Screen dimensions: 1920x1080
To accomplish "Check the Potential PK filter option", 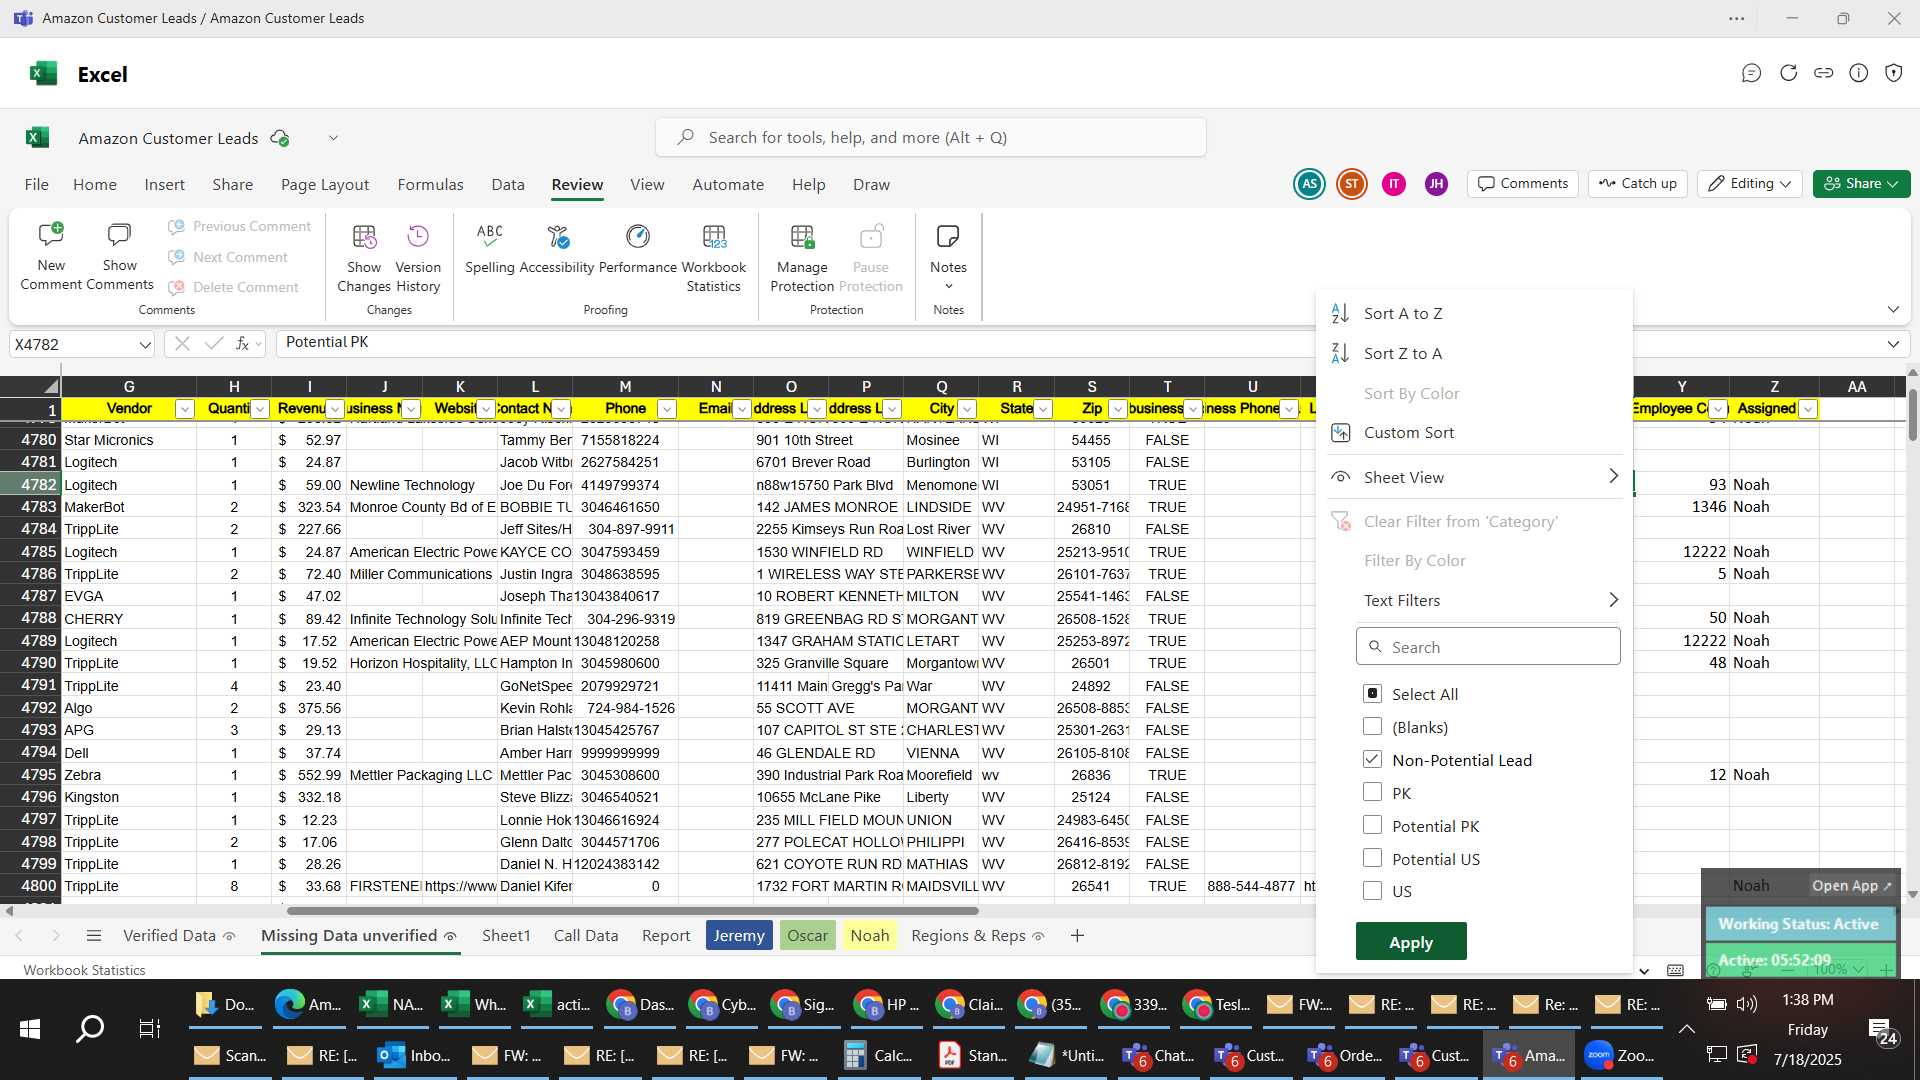I will point(1372,826).
